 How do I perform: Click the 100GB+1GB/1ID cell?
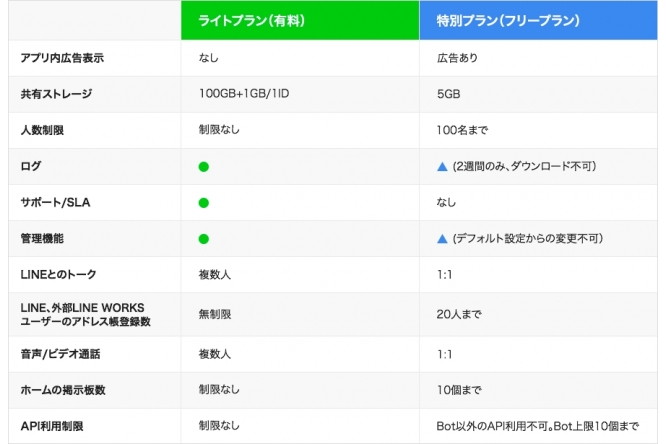(x=244, y=93)
